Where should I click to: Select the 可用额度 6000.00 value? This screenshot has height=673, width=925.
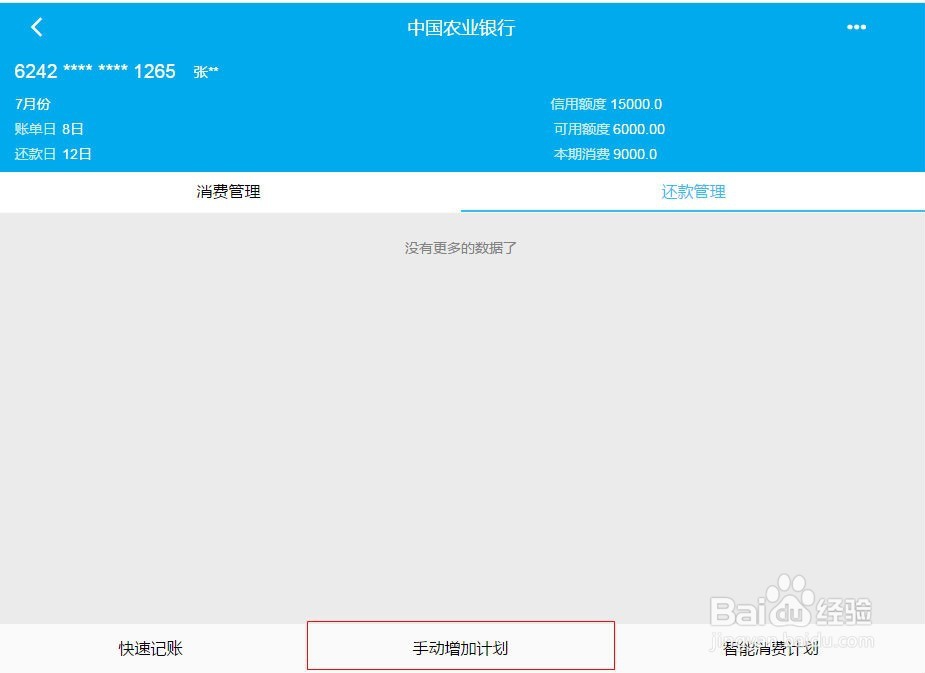(x=609, y=129)
